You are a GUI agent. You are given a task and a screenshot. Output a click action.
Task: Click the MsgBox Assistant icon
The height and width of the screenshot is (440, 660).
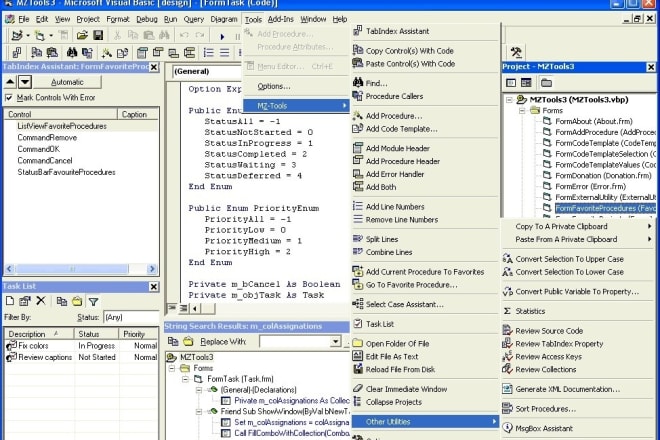coord(507,428)
